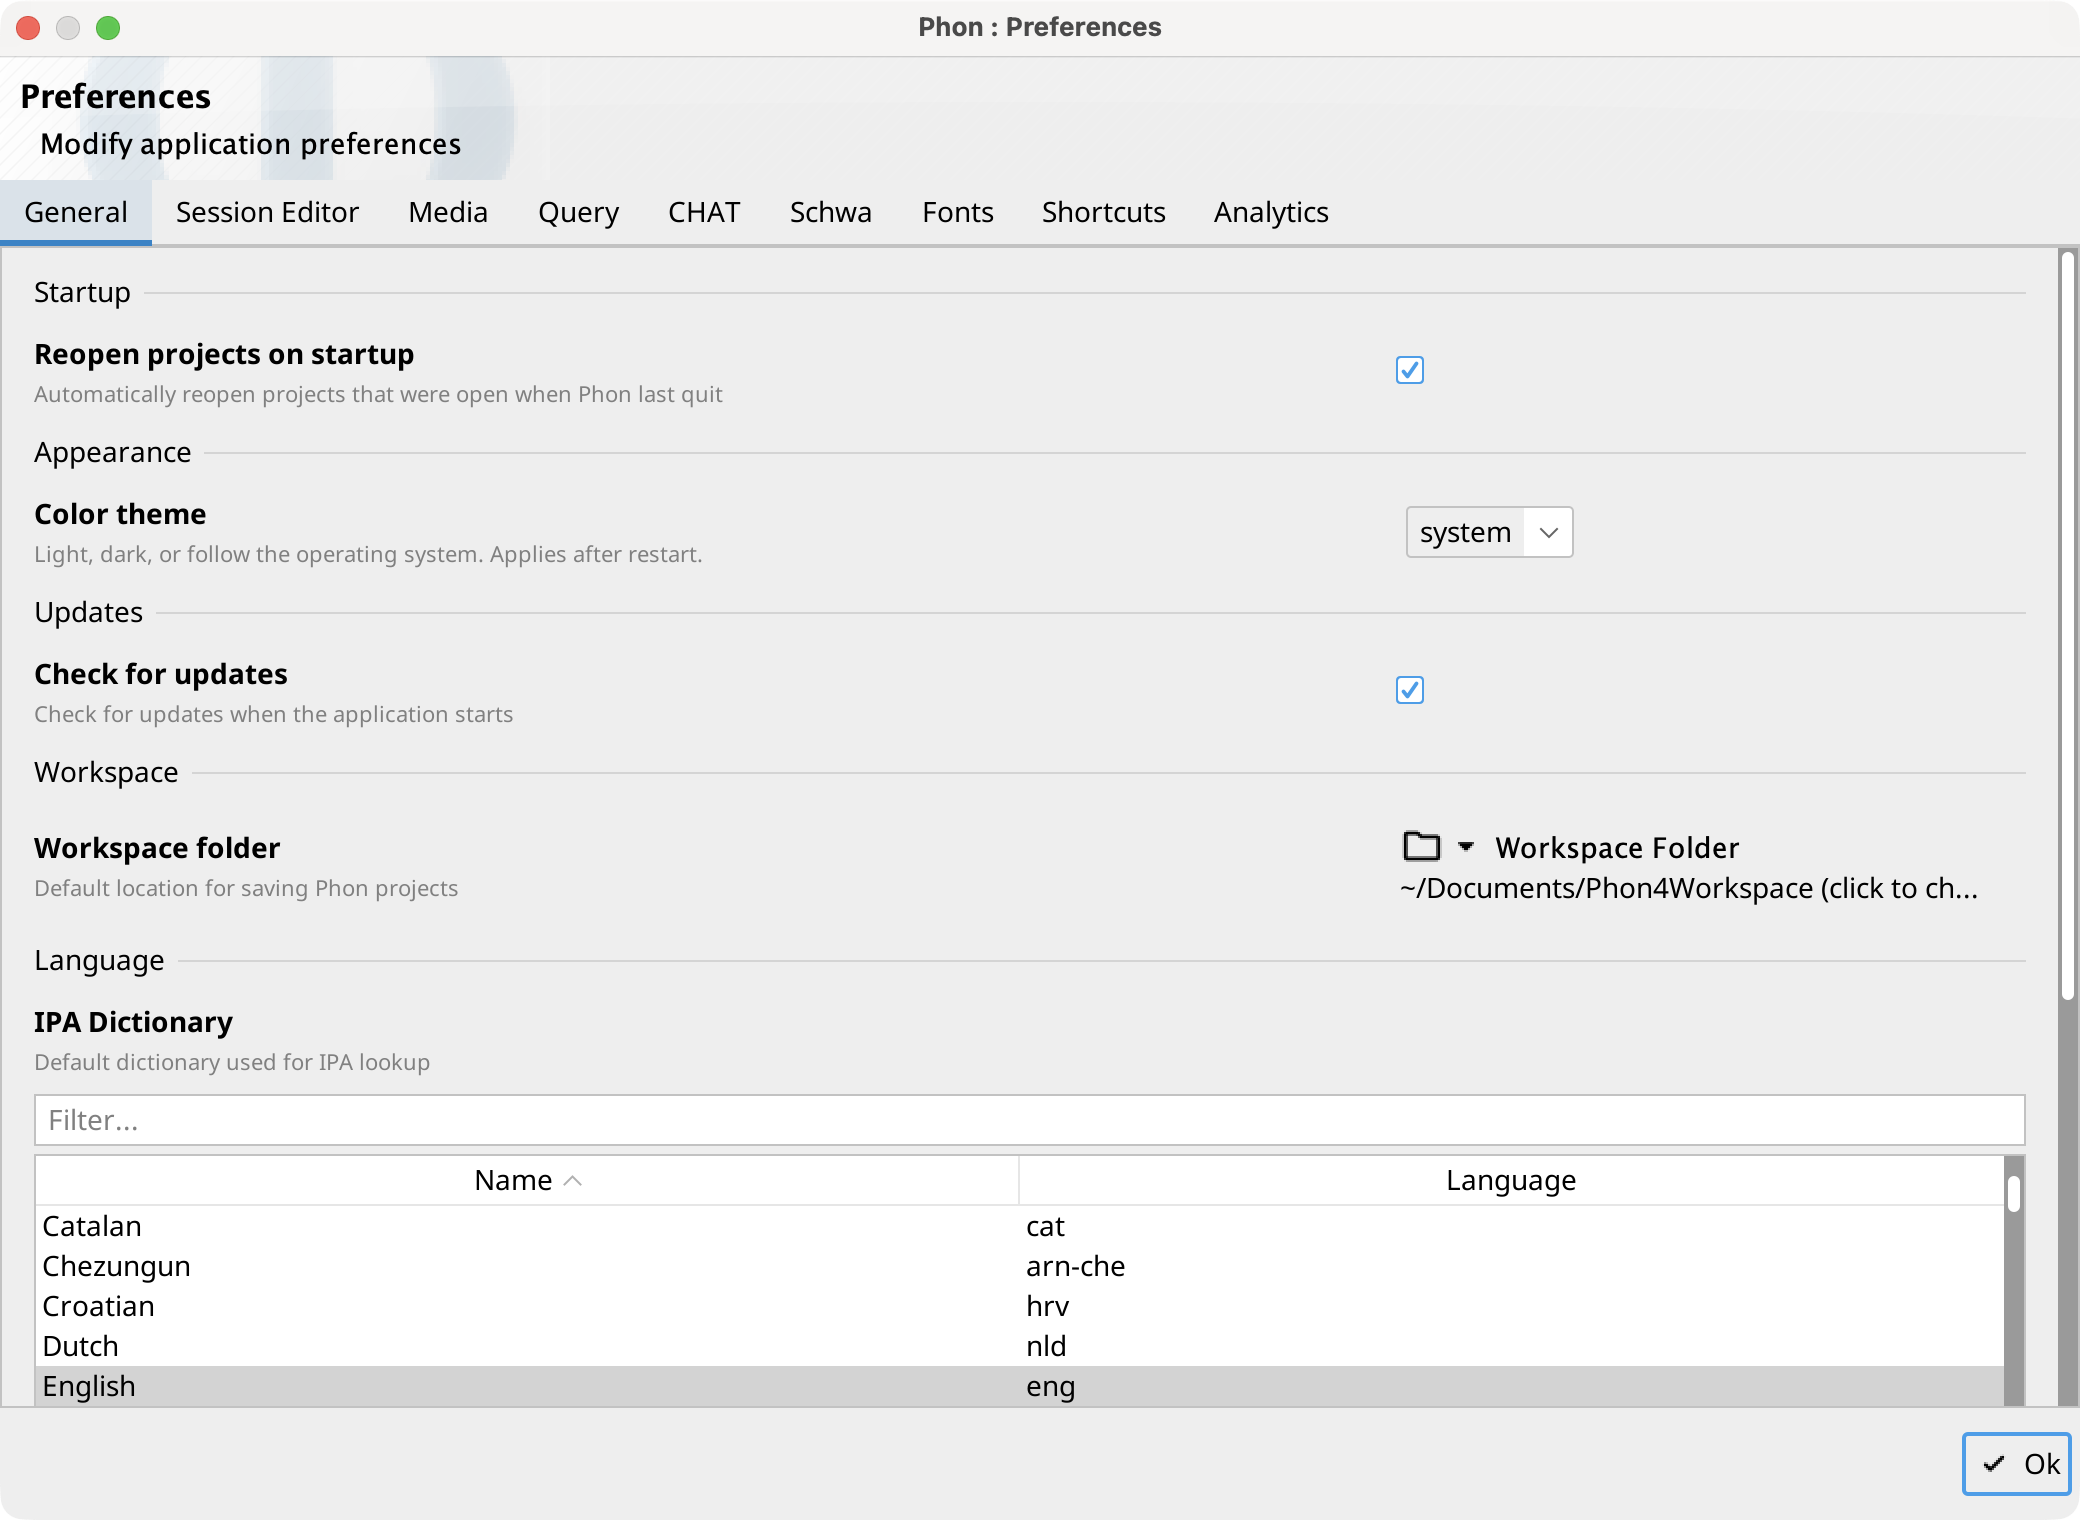Select the English dictionary row
The image size is (2080, 1520).
tap(1020, 1386)
